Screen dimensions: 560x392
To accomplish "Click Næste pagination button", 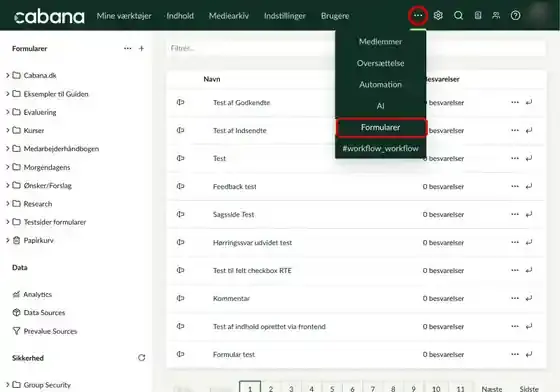I will 492,388.
